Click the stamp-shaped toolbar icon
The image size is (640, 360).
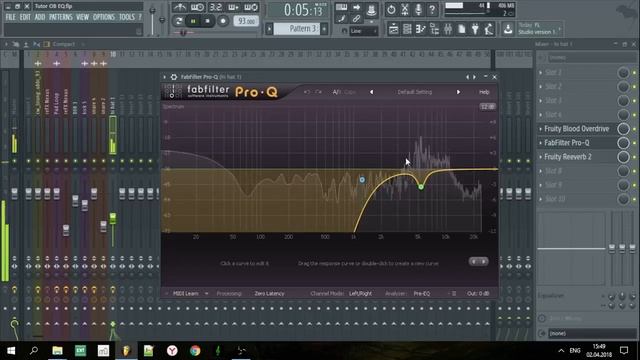coord(371,9)
